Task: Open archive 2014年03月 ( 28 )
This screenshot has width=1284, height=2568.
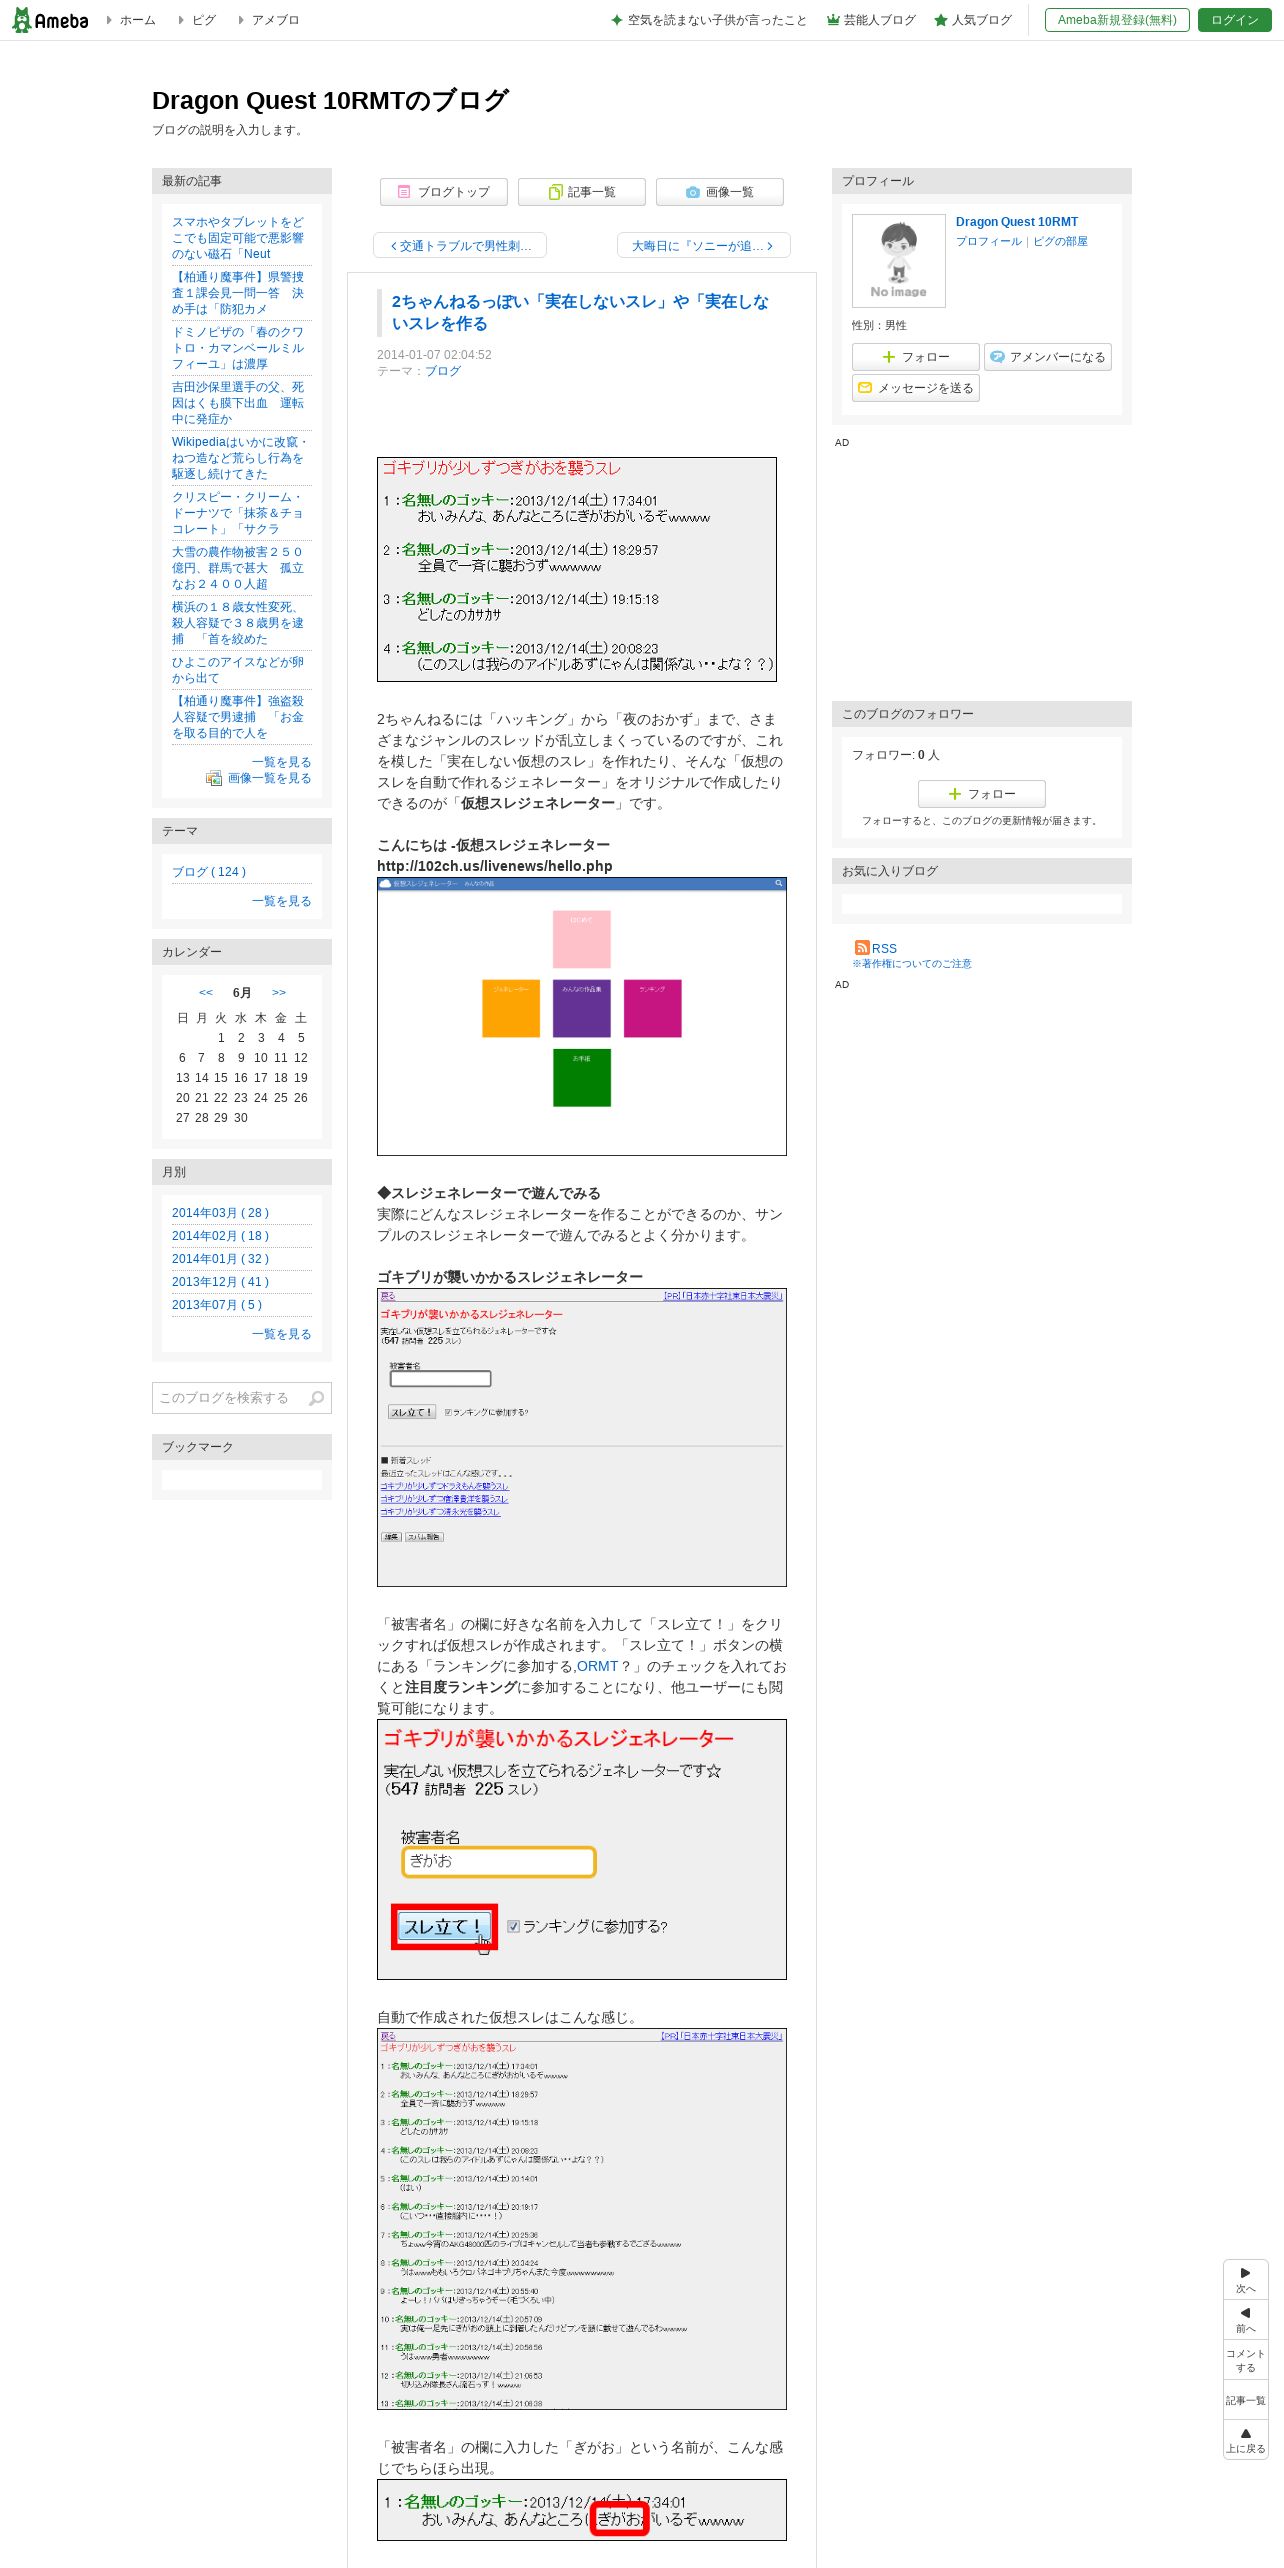Action: (221, 1213)
